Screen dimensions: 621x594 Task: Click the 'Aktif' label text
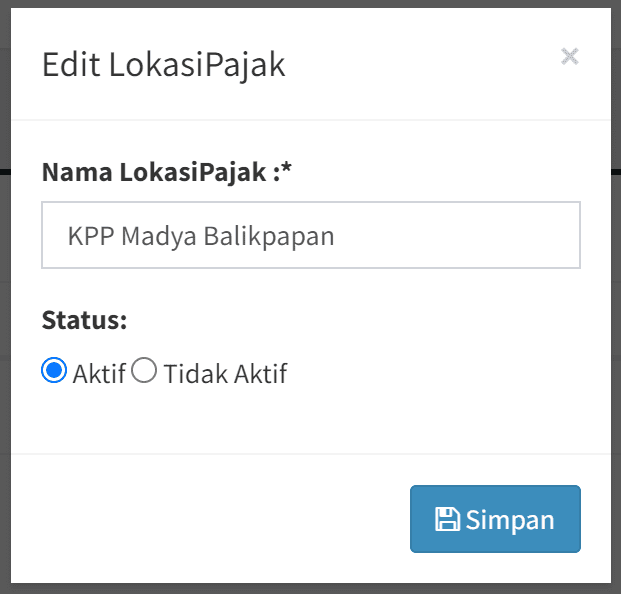pos(99,374)
